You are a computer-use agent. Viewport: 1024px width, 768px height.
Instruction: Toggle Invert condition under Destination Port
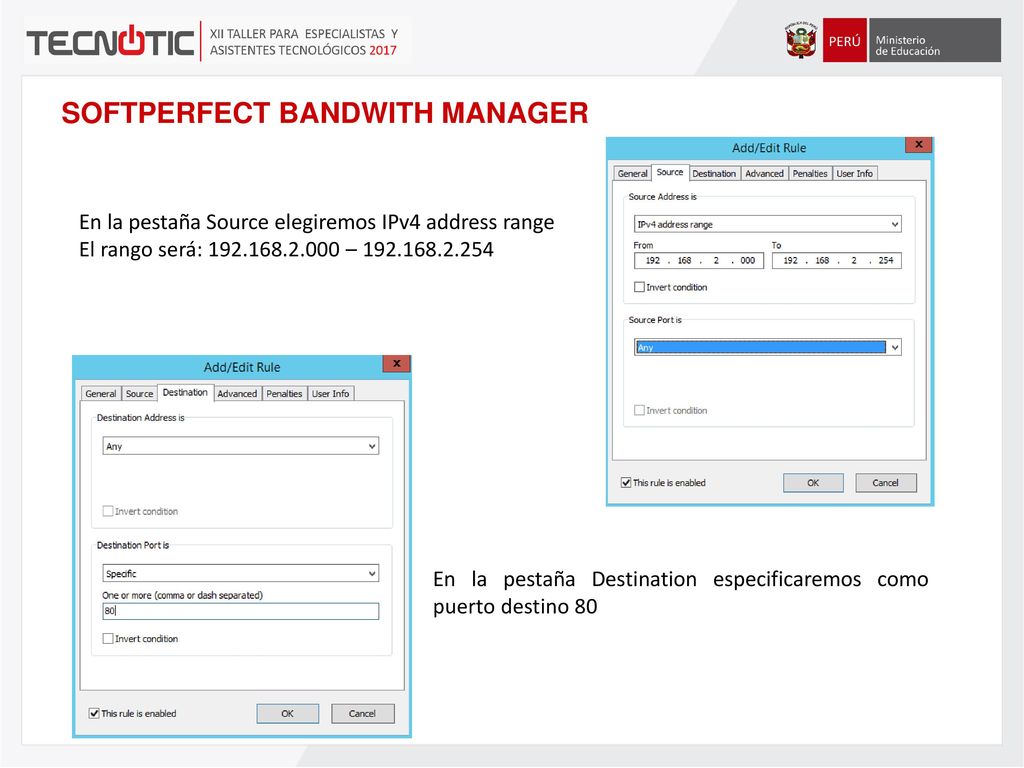108,639
